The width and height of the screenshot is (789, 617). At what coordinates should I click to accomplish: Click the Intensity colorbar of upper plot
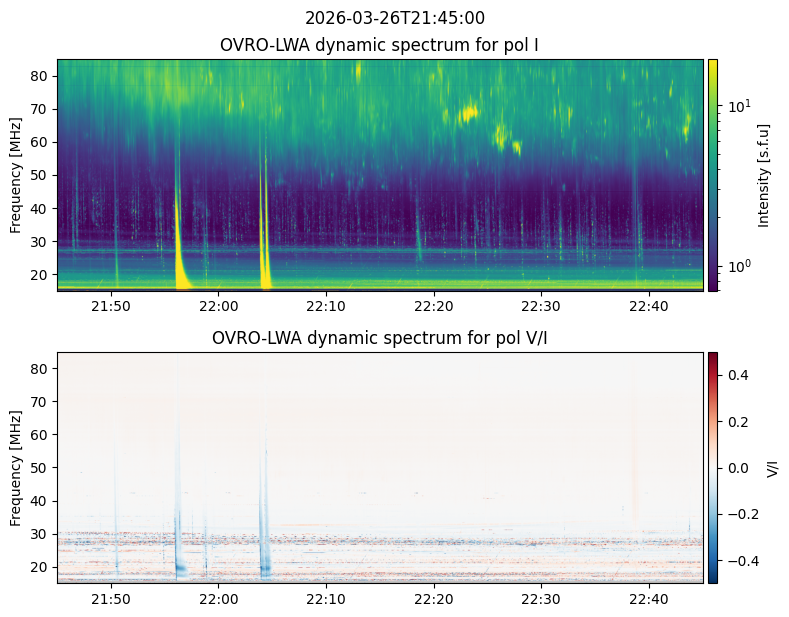(713, 175)
